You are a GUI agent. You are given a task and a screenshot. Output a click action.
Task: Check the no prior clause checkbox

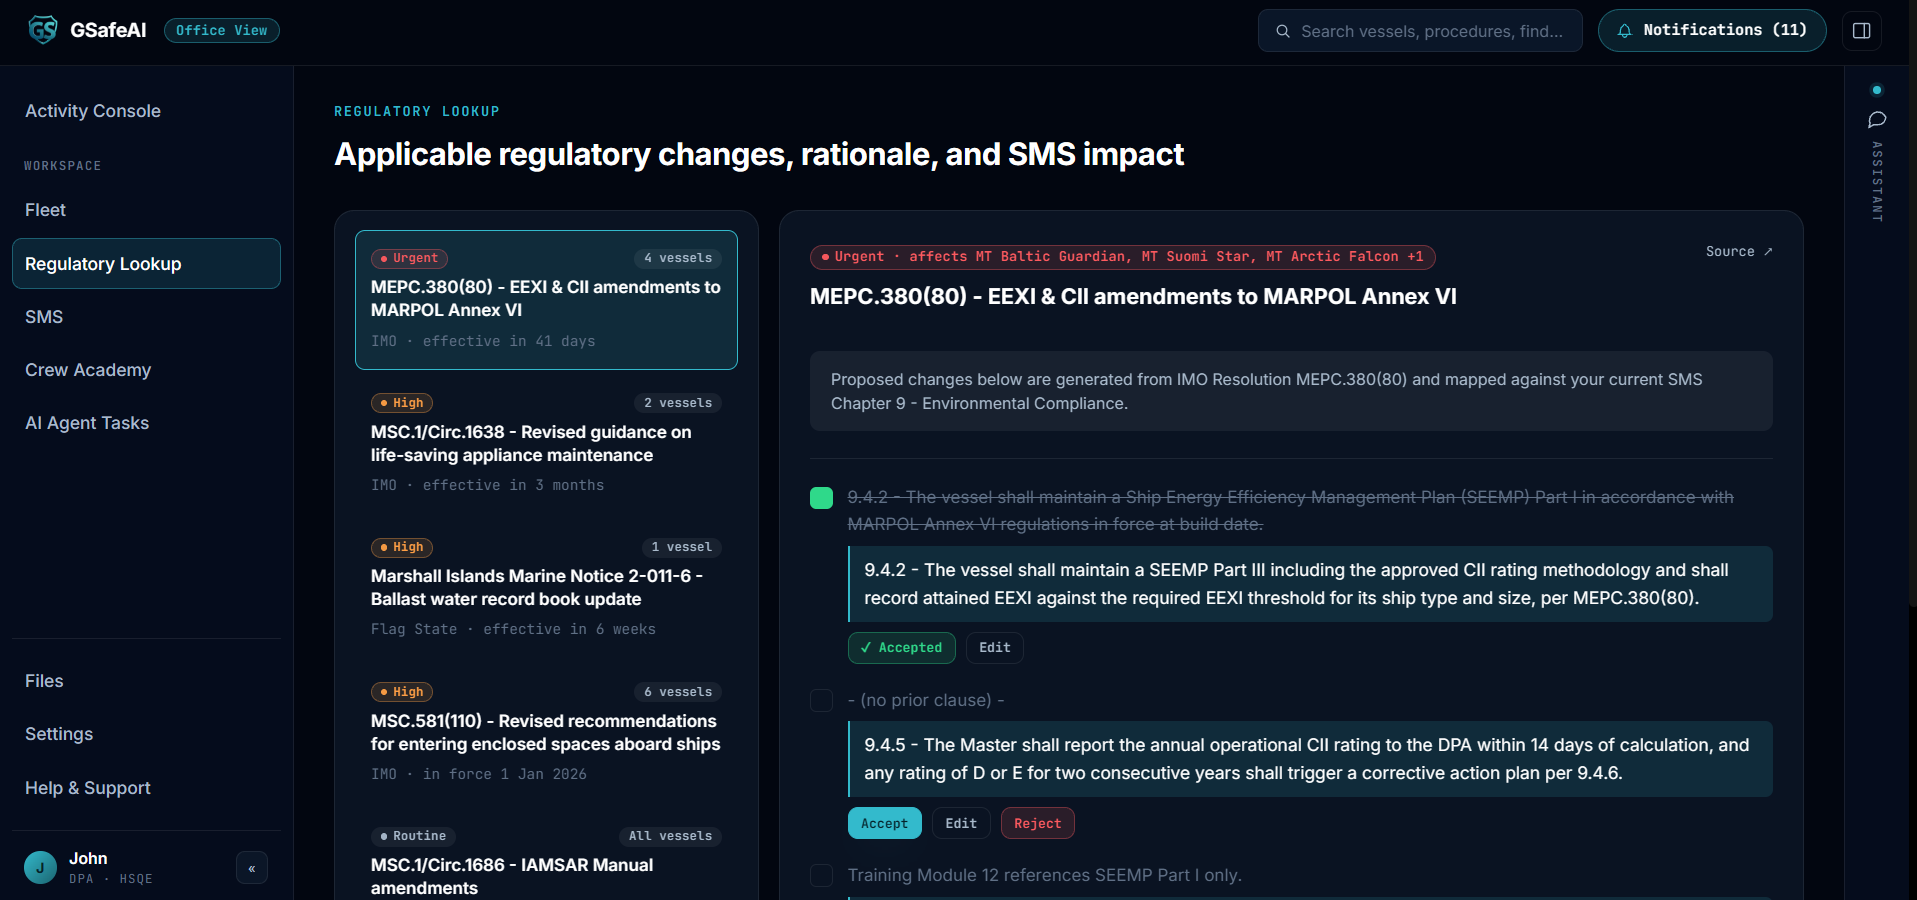(x=821, y=700)
